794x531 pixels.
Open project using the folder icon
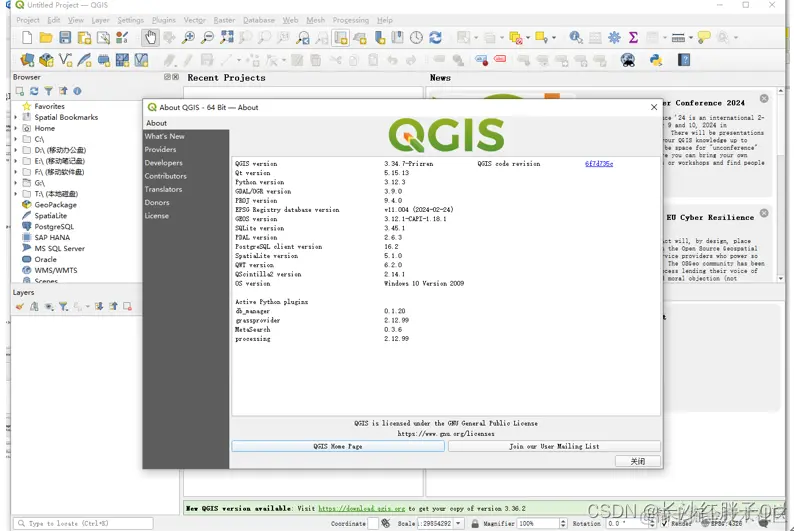click(46, 38)
